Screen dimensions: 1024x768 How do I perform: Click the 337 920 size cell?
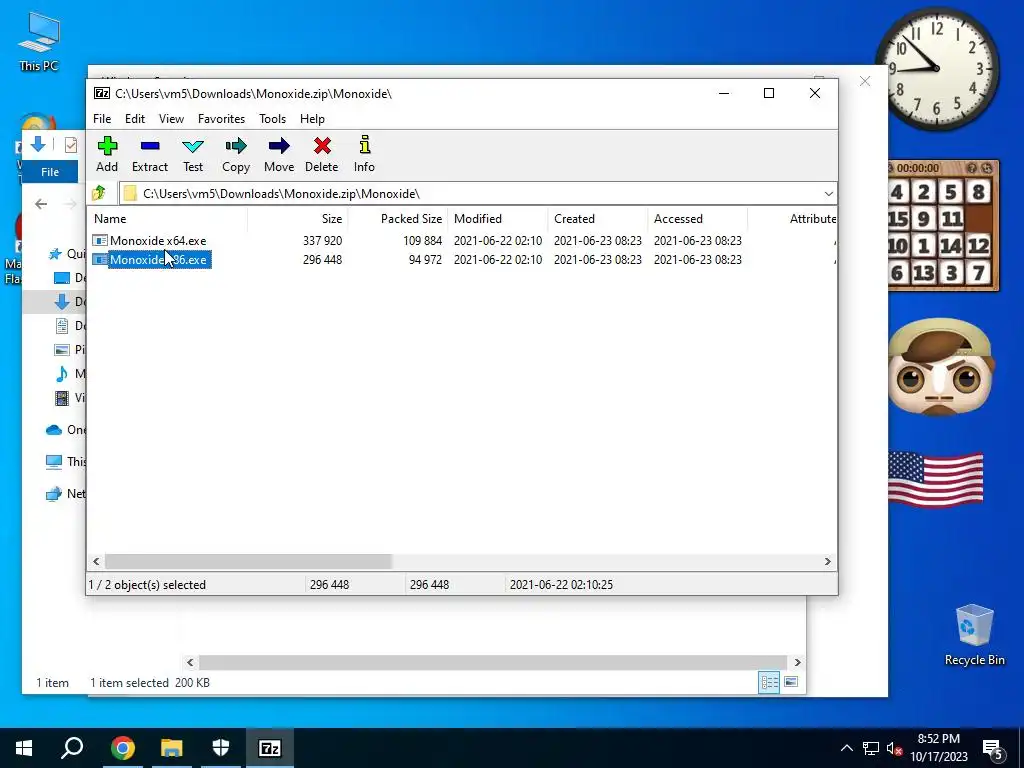point(323,240)
